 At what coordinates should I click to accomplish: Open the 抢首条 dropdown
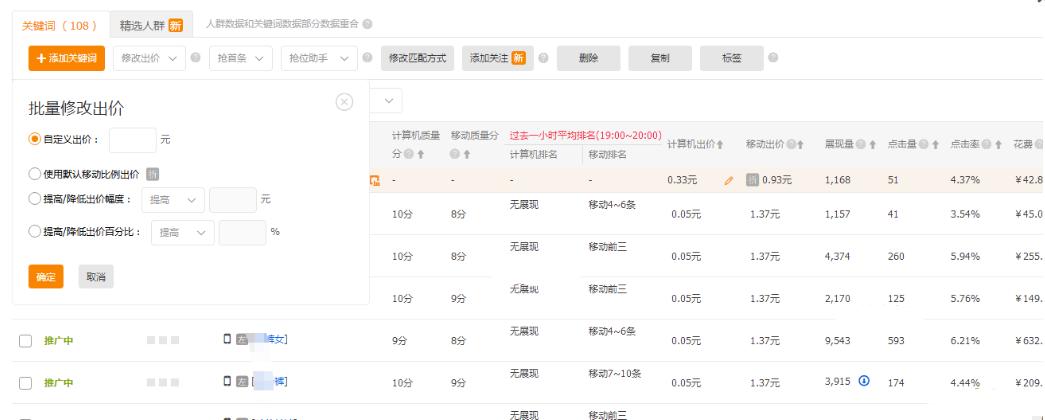[x=241, y=58]
